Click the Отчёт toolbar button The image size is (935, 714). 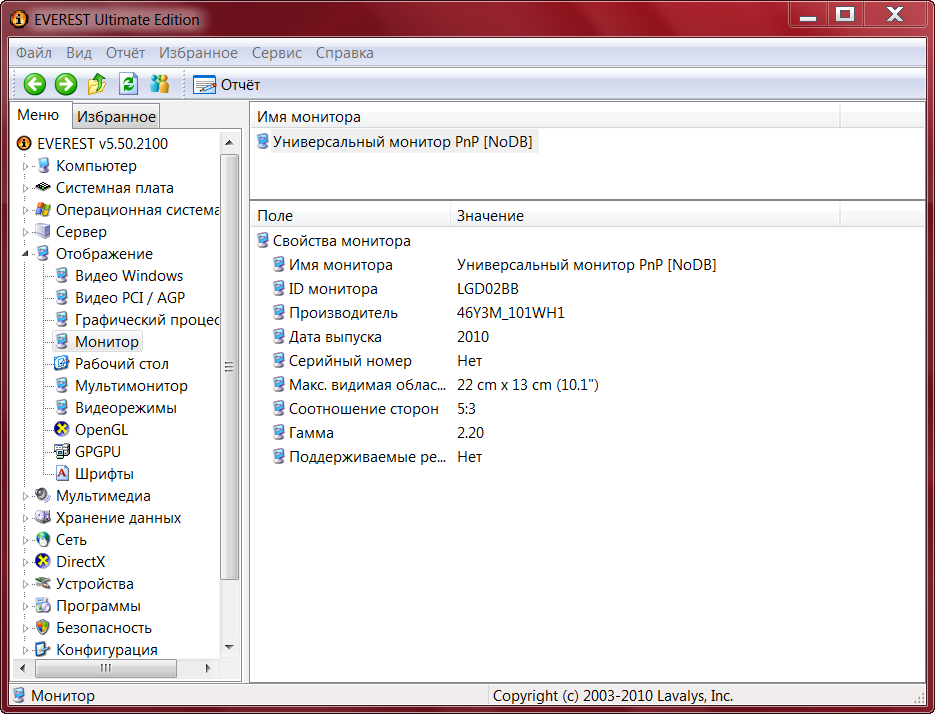[x=227, y=85]
